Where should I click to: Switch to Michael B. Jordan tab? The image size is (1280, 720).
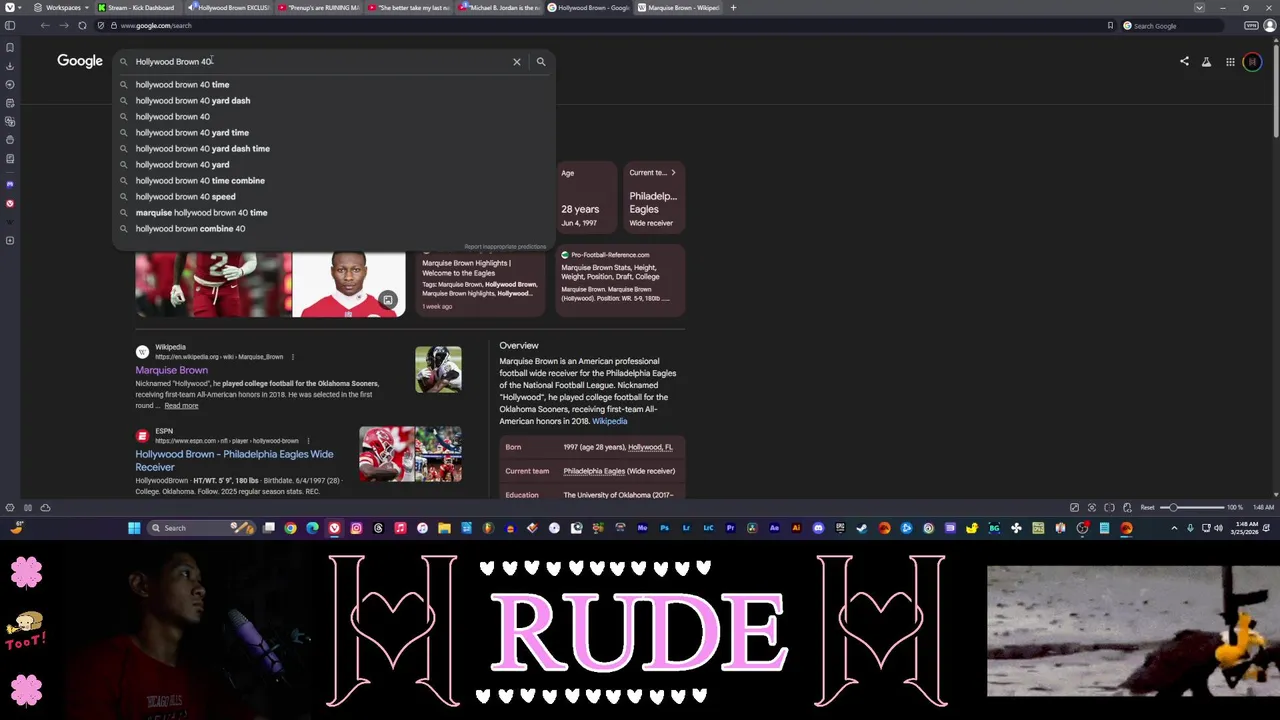pyautogui.click(x=498, y=7)
